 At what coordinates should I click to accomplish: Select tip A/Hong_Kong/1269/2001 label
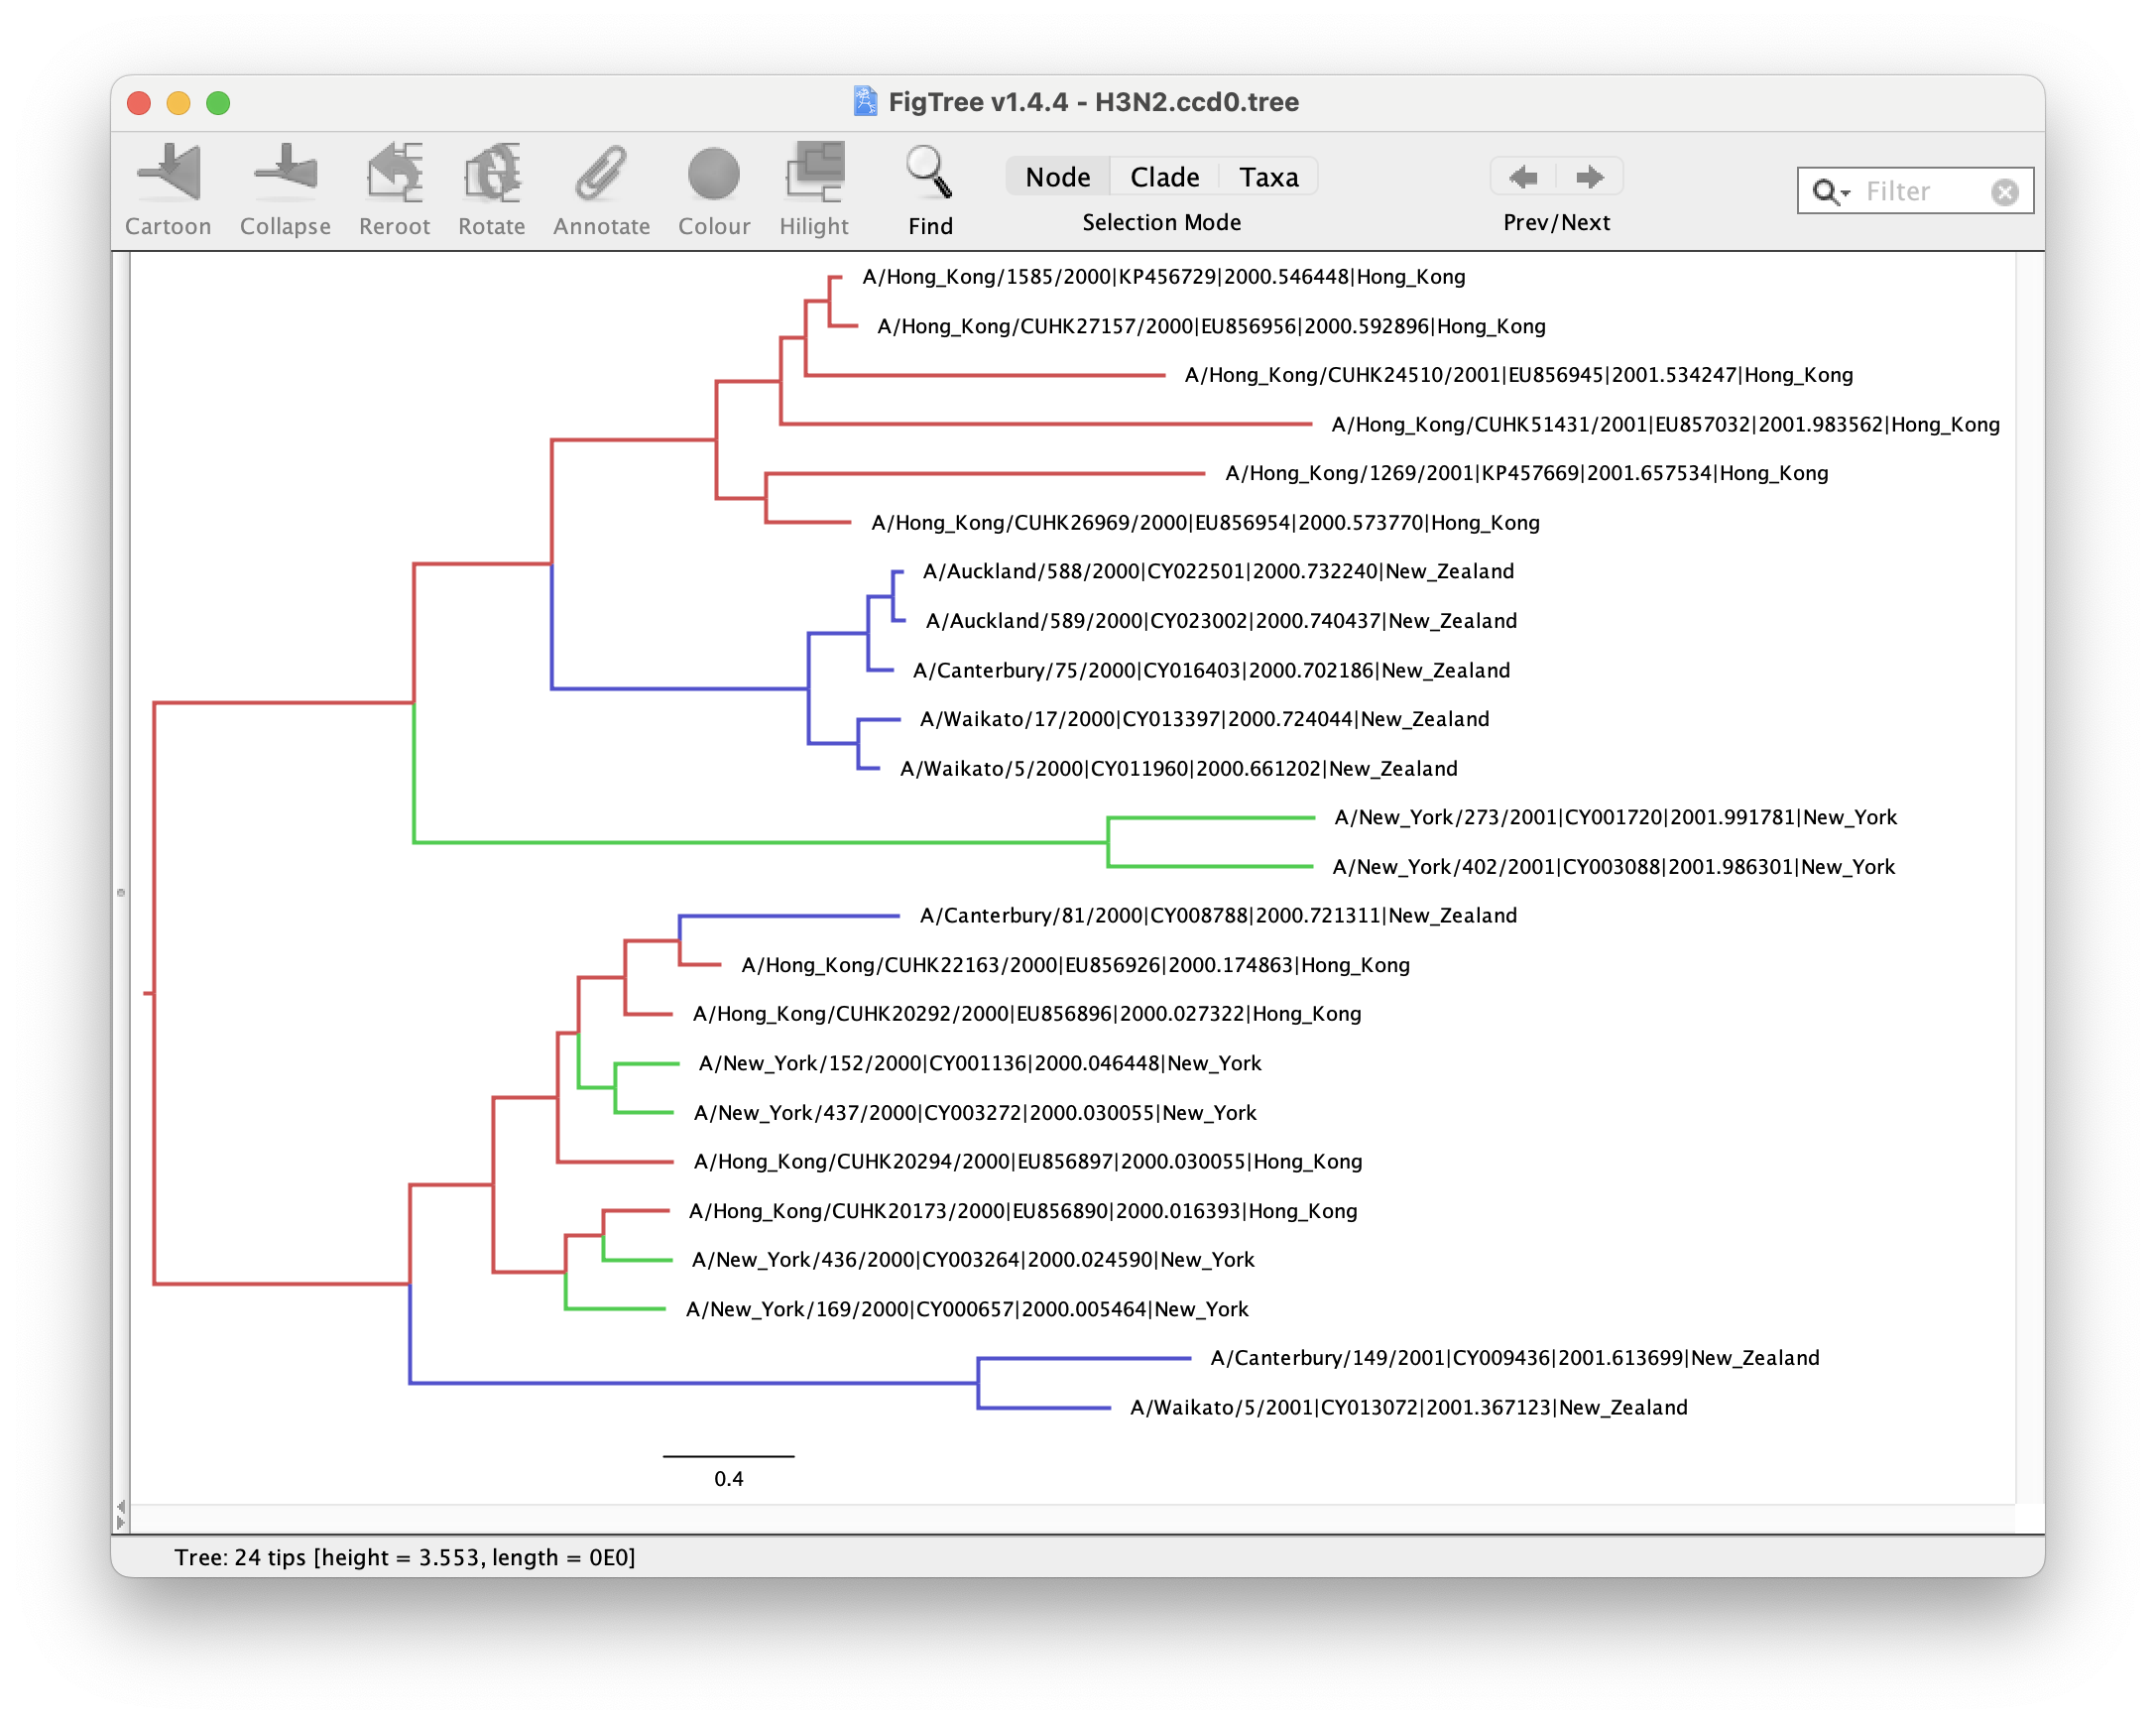(x=1526, y=473)
